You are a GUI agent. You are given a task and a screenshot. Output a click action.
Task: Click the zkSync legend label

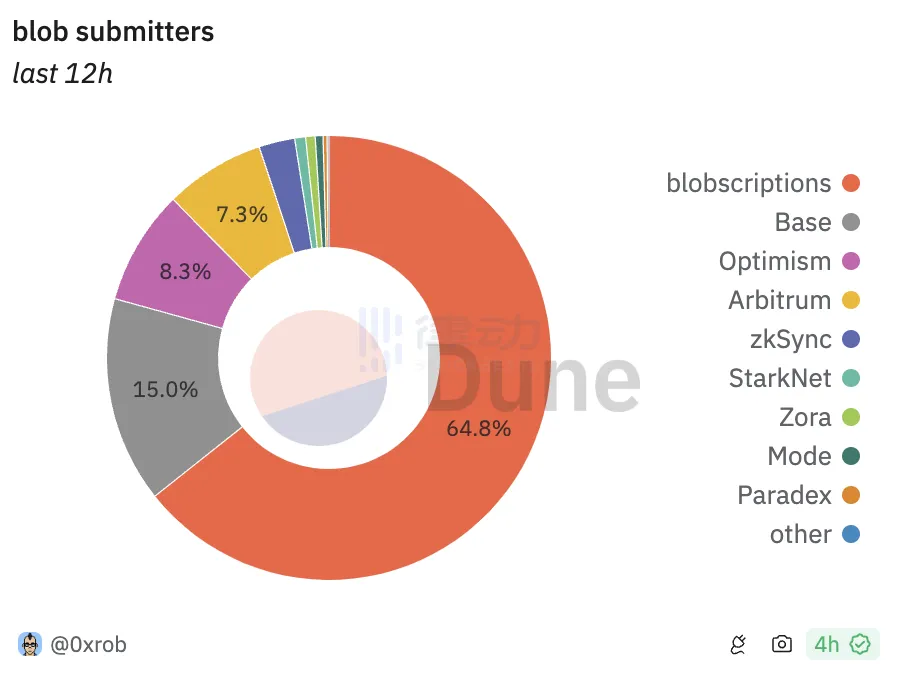(790, 339)
